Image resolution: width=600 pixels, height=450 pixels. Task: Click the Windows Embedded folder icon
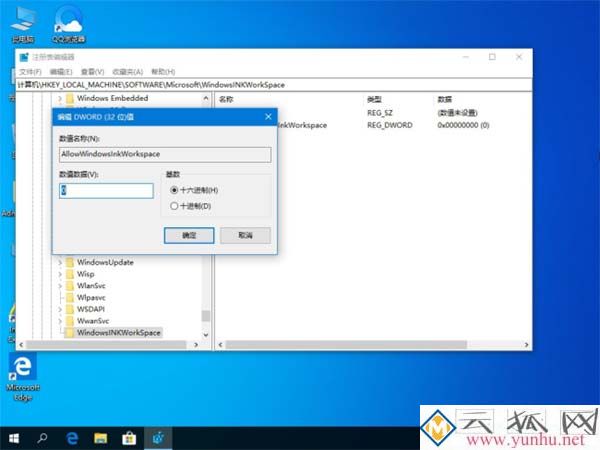click(70, 98)
